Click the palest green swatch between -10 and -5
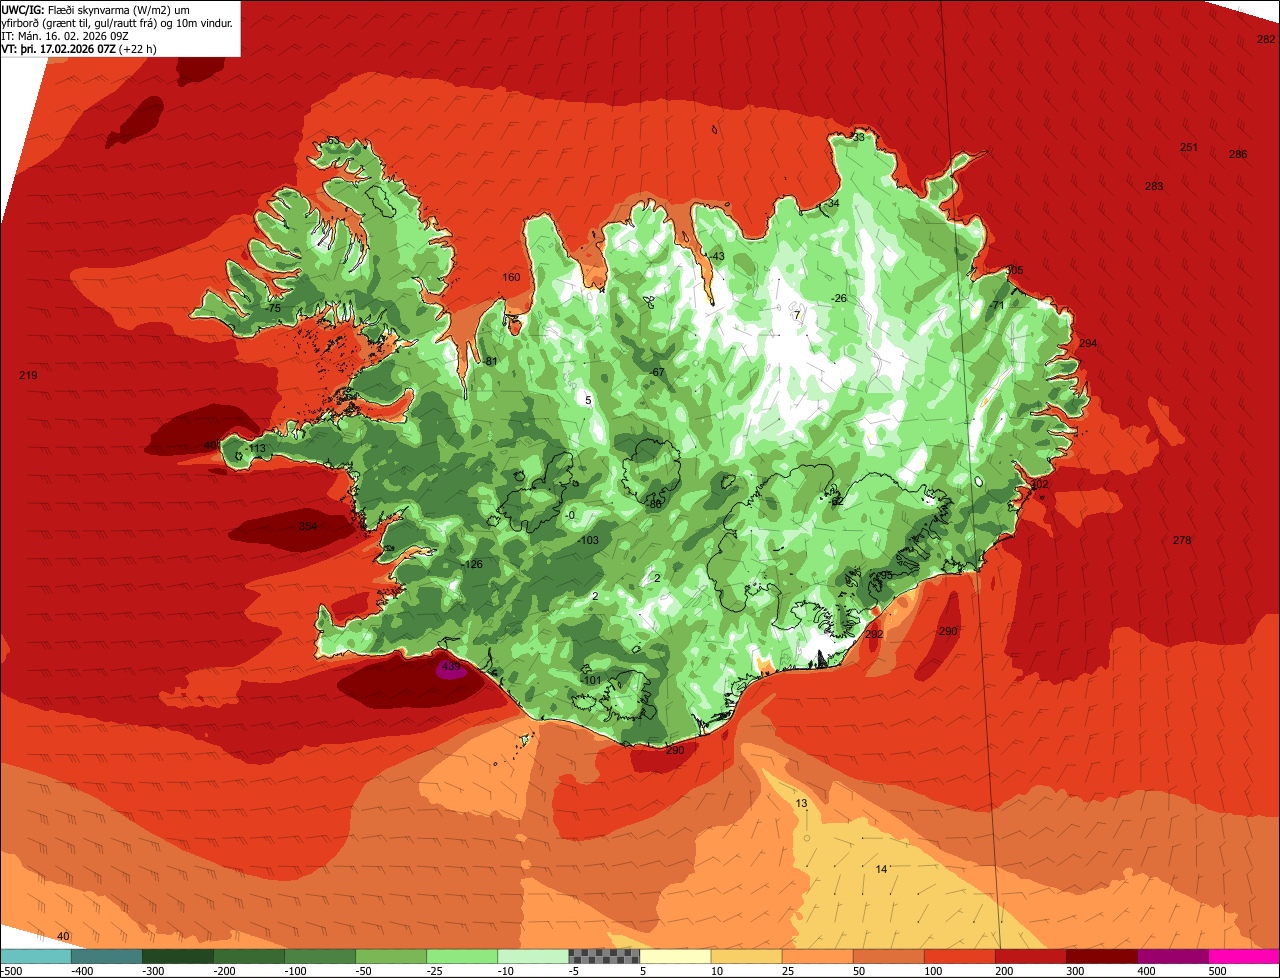 tap(533, 957)
